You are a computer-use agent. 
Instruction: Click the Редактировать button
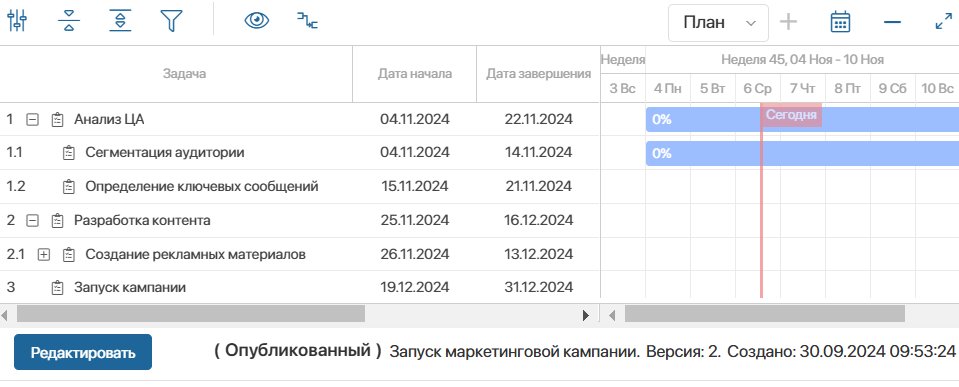(83, 352)
